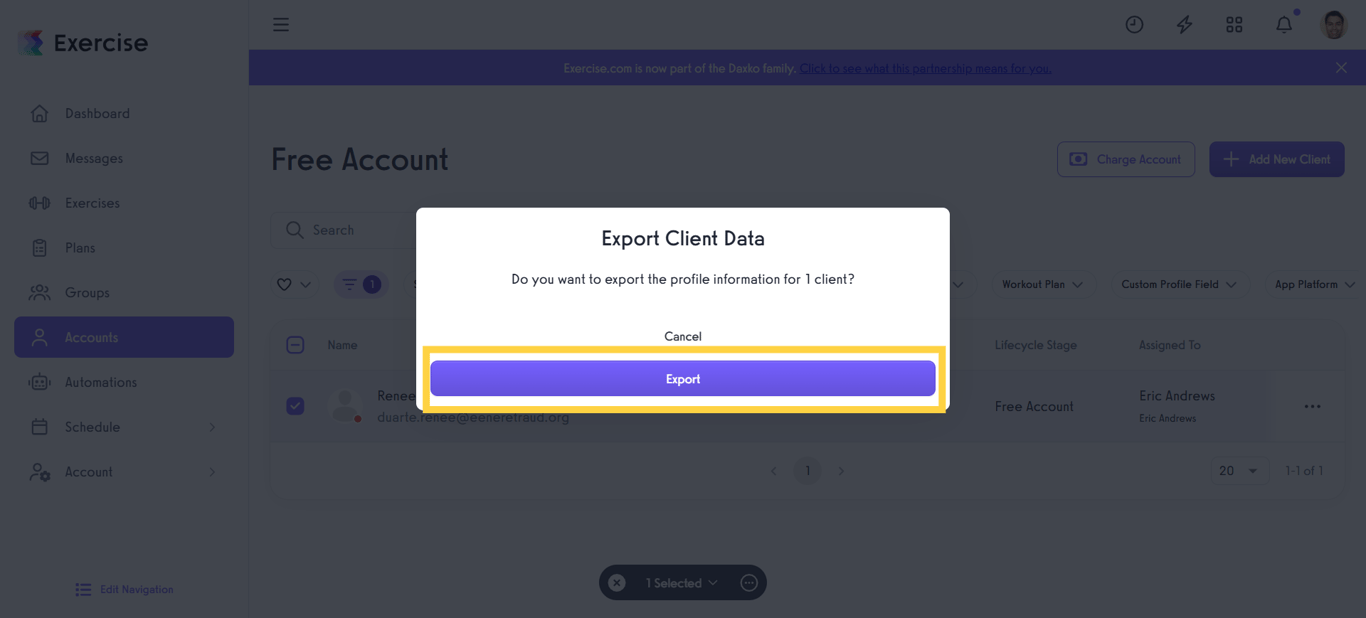Click the lightning quick-actions icon

click(1184, 23)
